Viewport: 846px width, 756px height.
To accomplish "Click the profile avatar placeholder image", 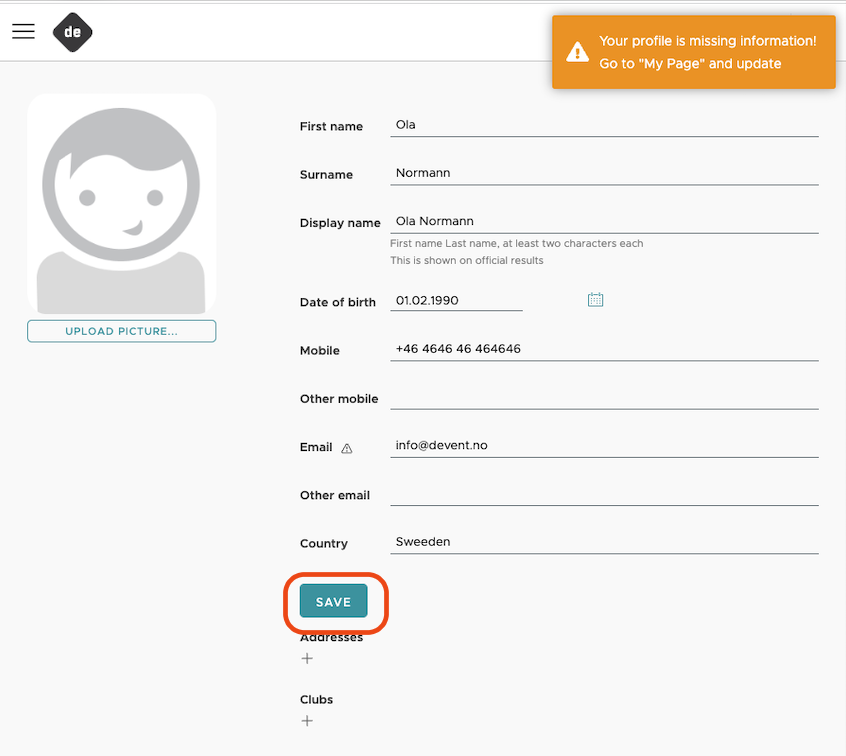I will click(x=121, y=204).
